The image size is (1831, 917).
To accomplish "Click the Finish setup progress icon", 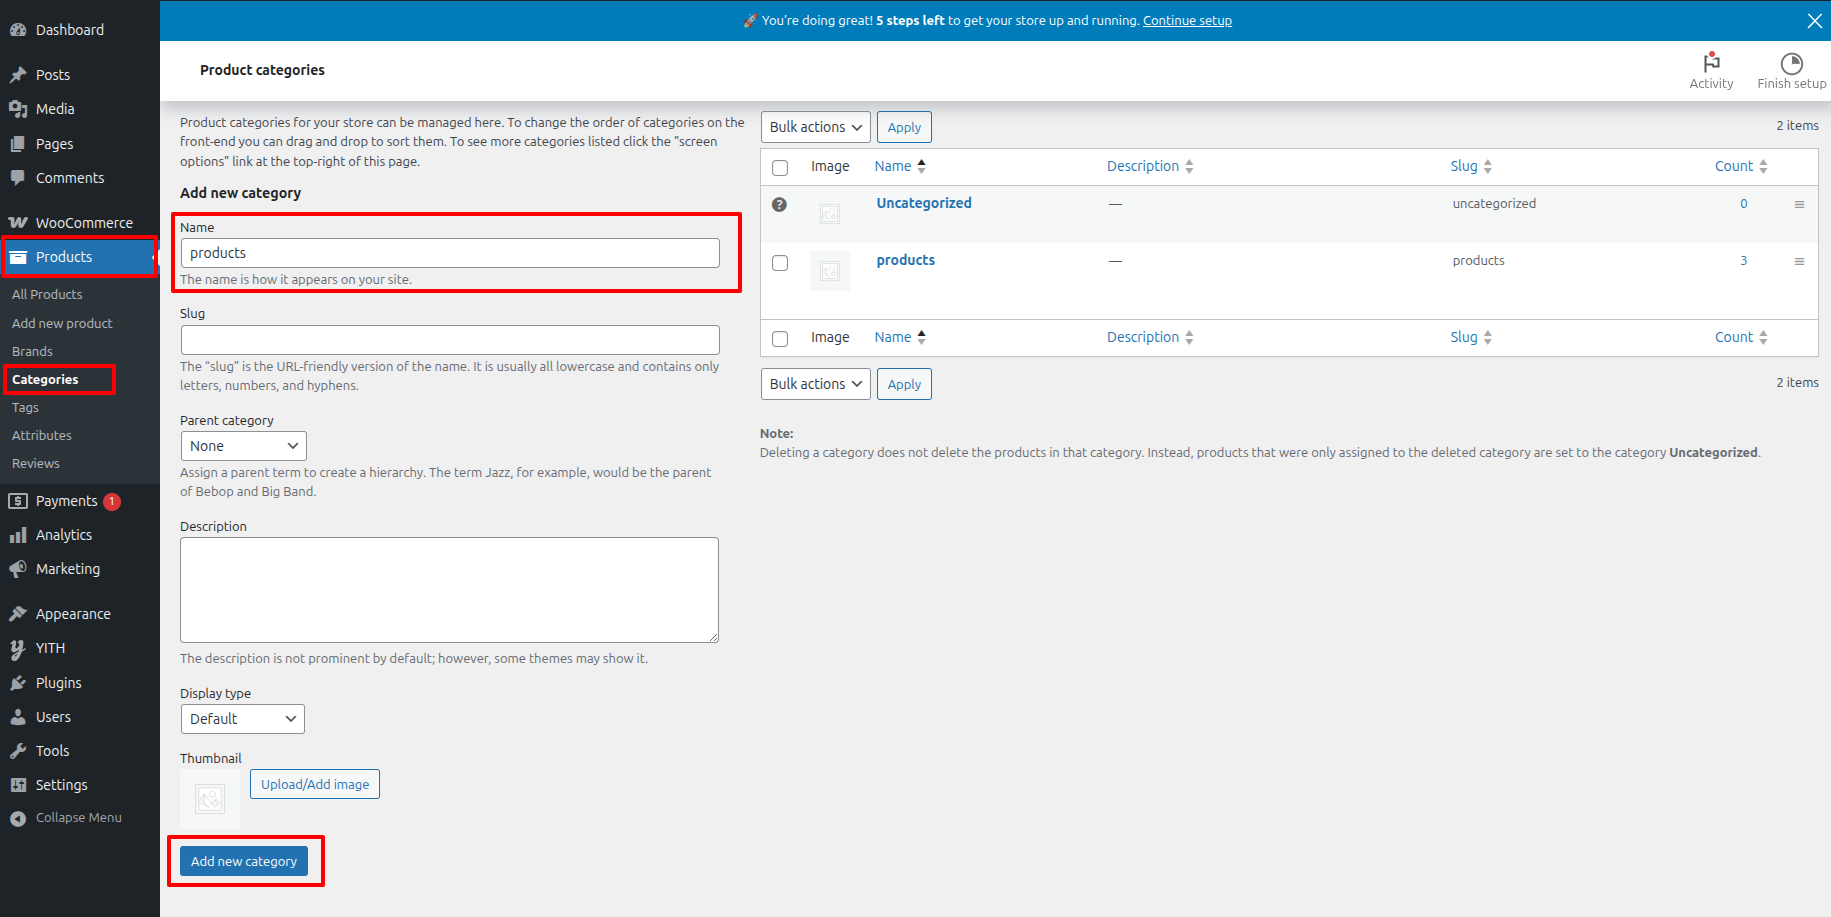I will 1791,63.
